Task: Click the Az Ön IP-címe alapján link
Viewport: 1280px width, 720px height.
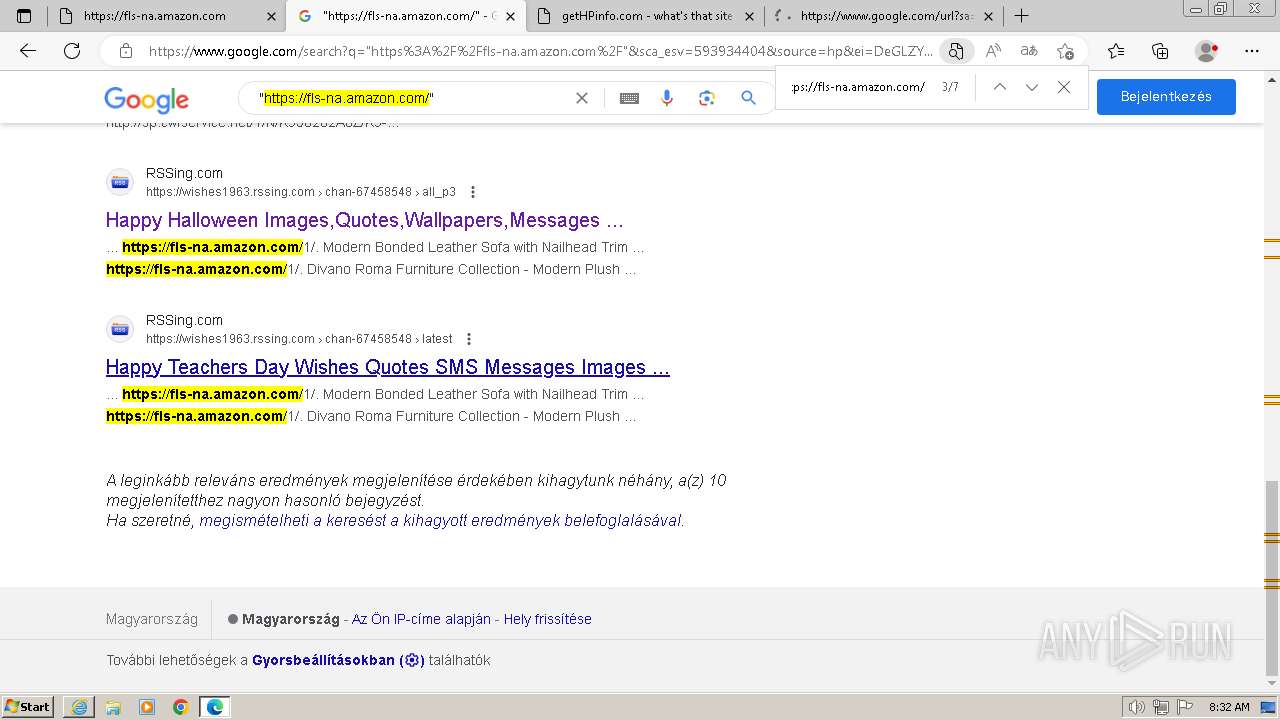Action: coord(421,619)
